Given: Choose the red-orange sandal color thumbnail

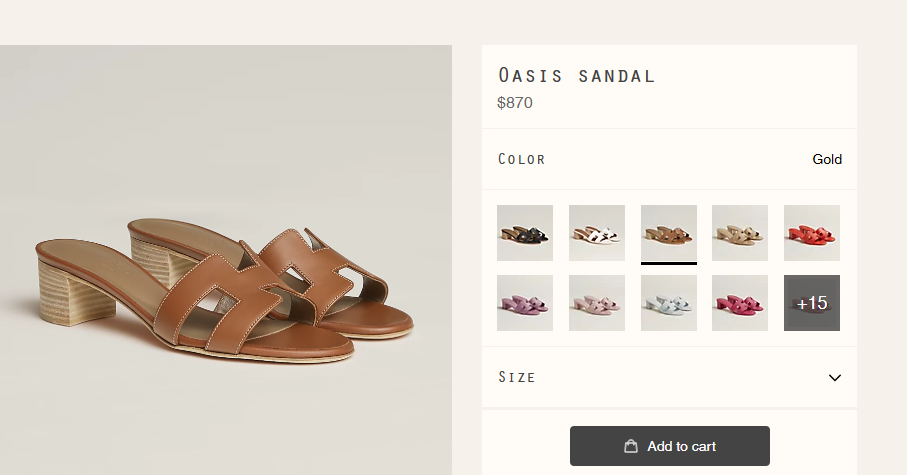Looking at the screenshot, I should pos(812,233).
